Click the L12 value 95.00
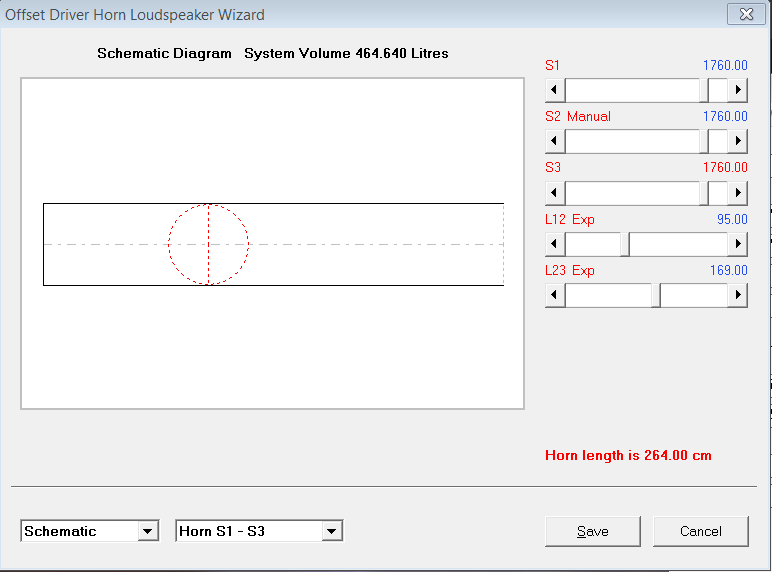The width and height of the screenshot is (772, 572). [732, 220]
